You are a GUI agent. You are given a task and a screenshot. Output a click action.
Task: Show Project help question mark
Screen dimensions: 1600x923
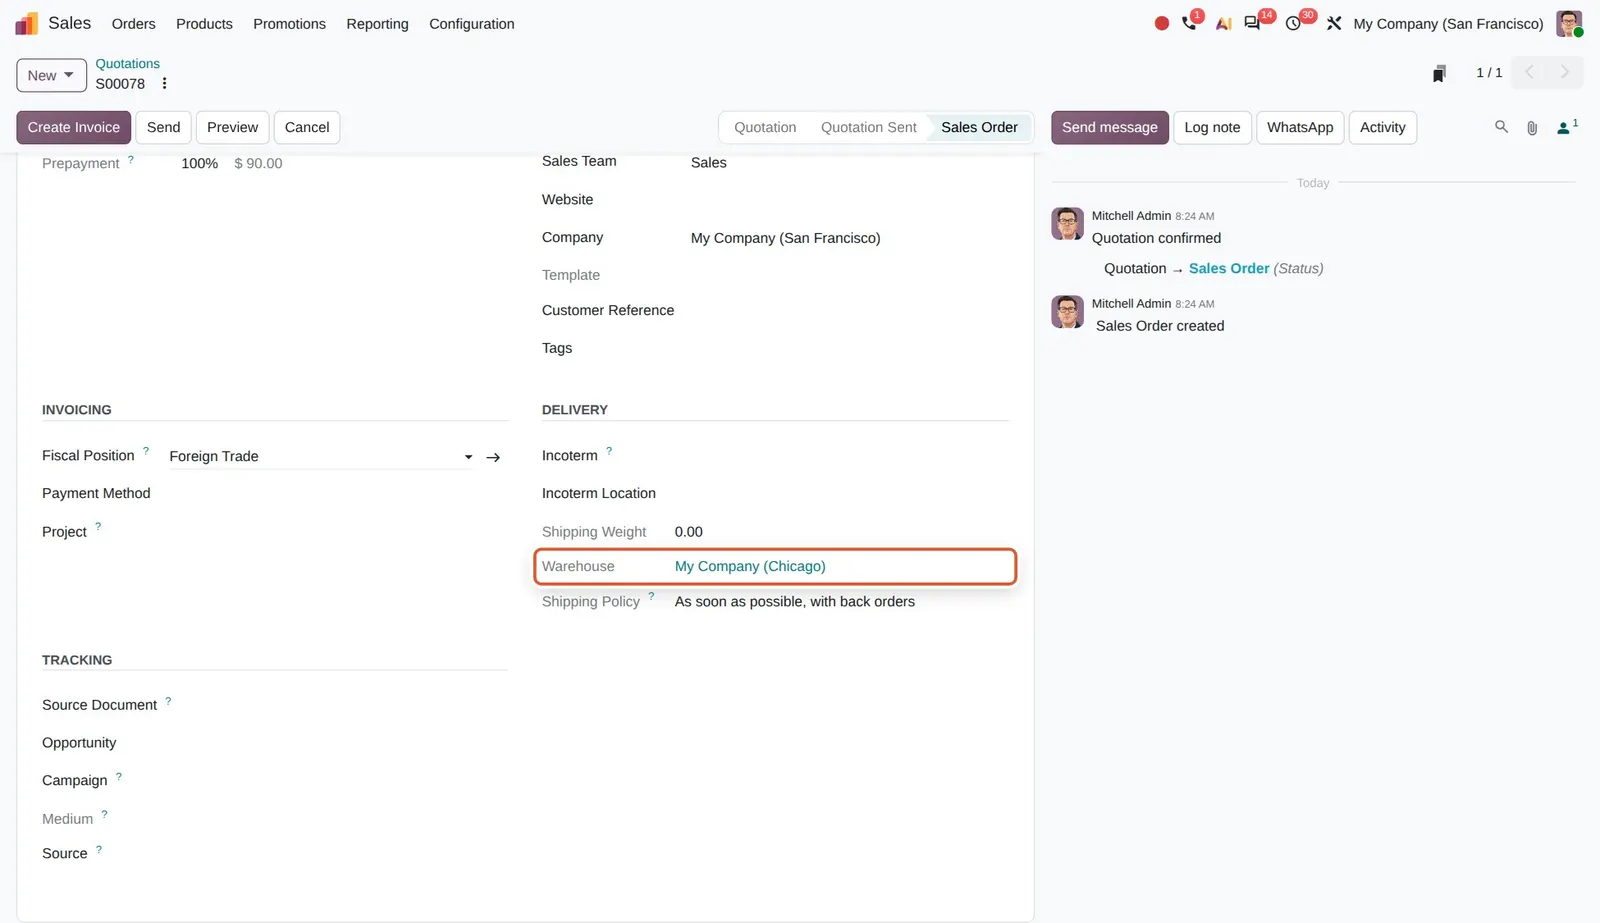tap(98, 527)
